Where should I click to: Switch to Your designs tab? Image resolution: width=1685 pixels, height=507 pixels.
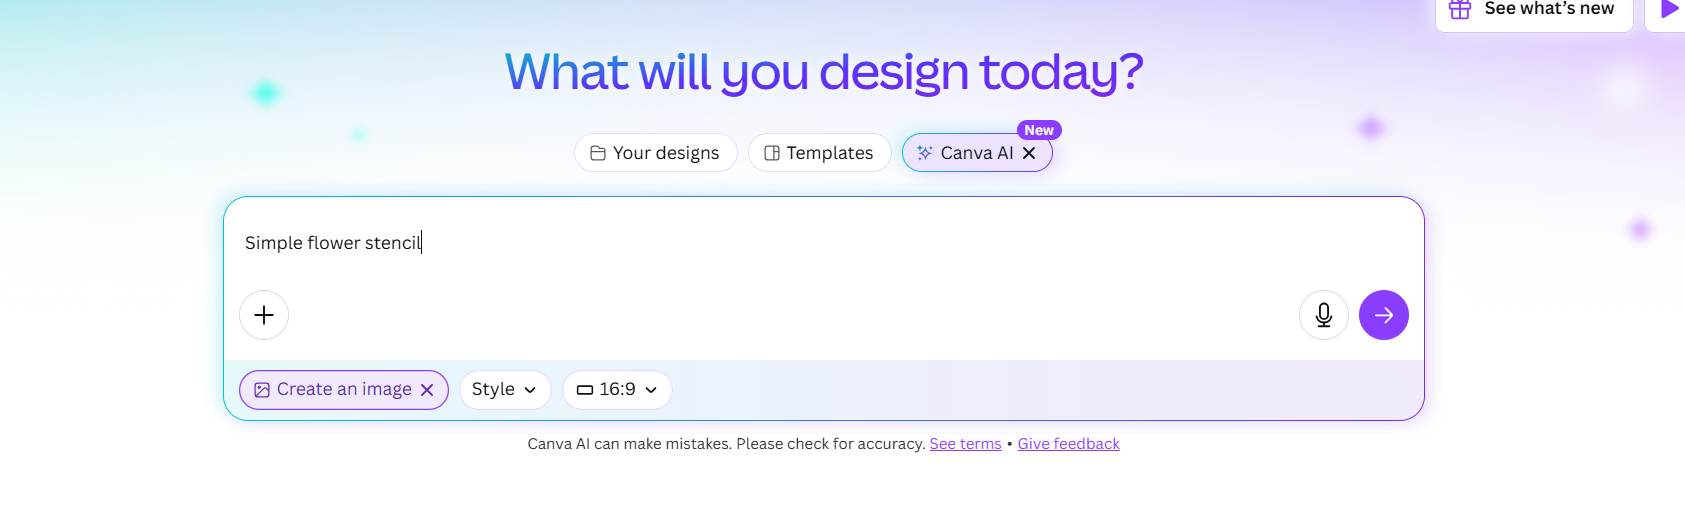coord(656,153)
